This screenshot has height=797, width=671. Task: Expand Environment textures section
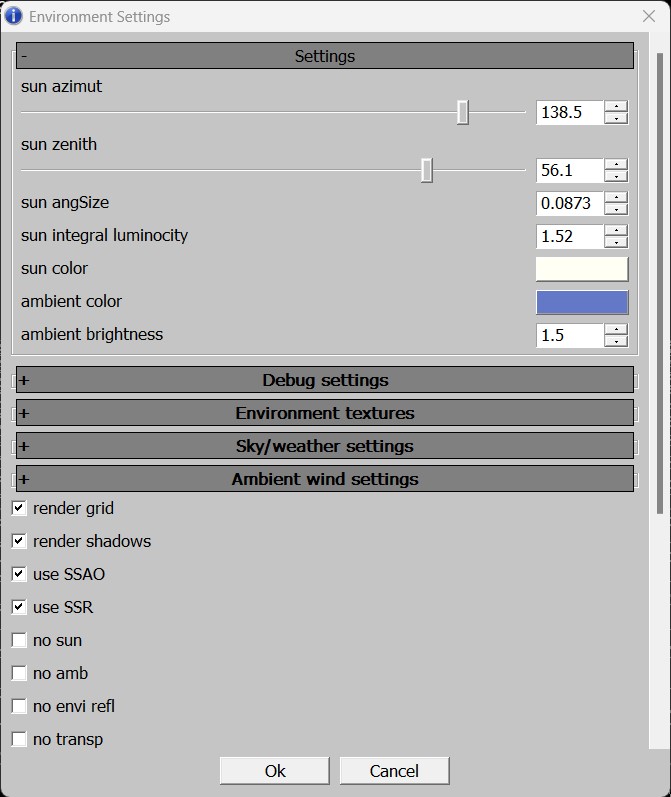pyautogui.click(x=325, y=413)
